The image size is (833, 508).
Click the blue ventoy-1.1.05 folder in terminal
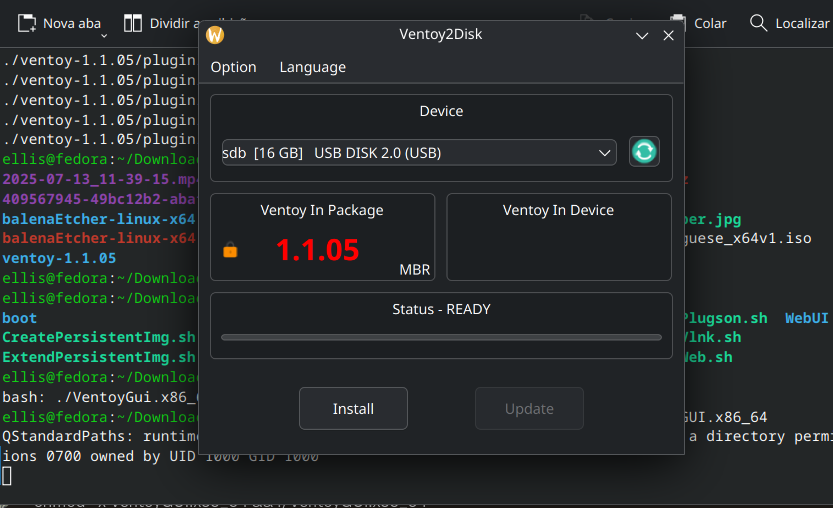tap(59, 258)
